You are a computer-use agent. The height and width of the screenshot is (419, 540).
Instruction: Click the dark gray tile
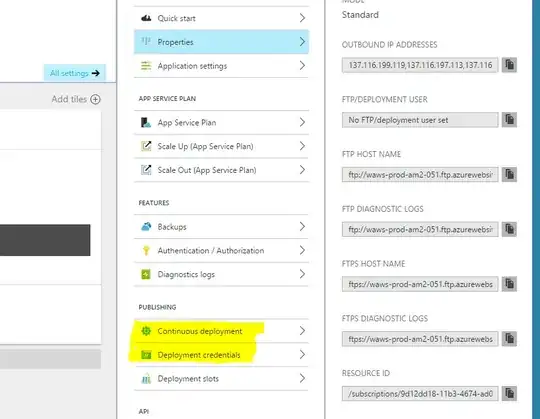45,240
